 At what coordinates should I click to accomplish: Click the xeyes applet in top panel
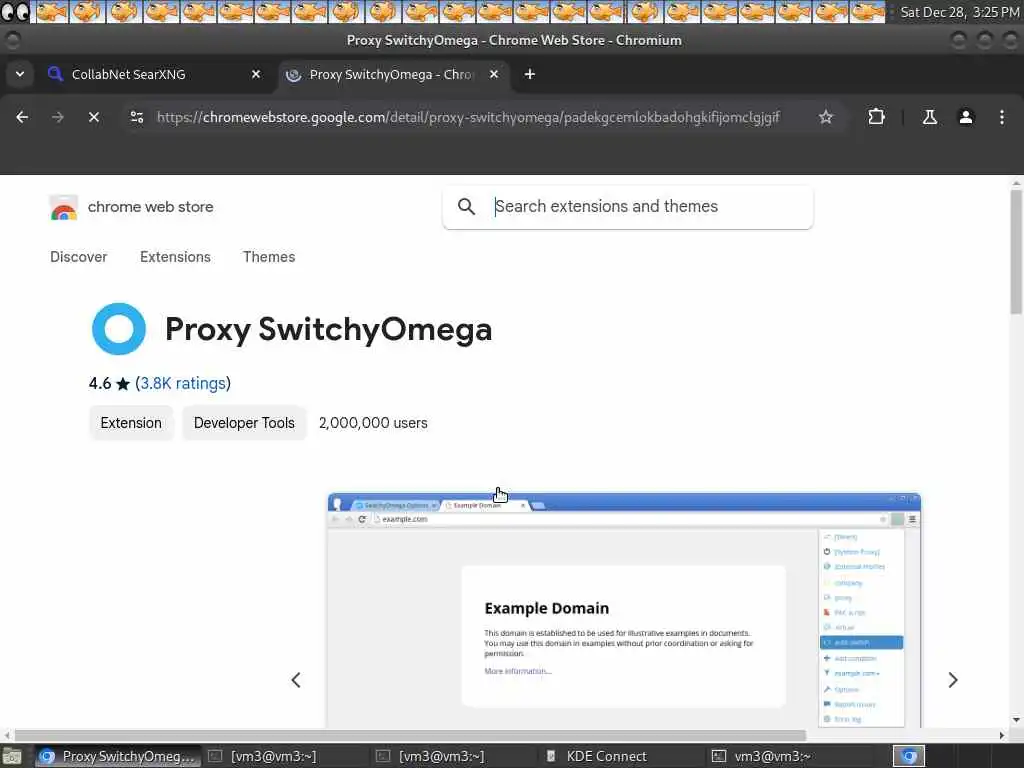16,12
